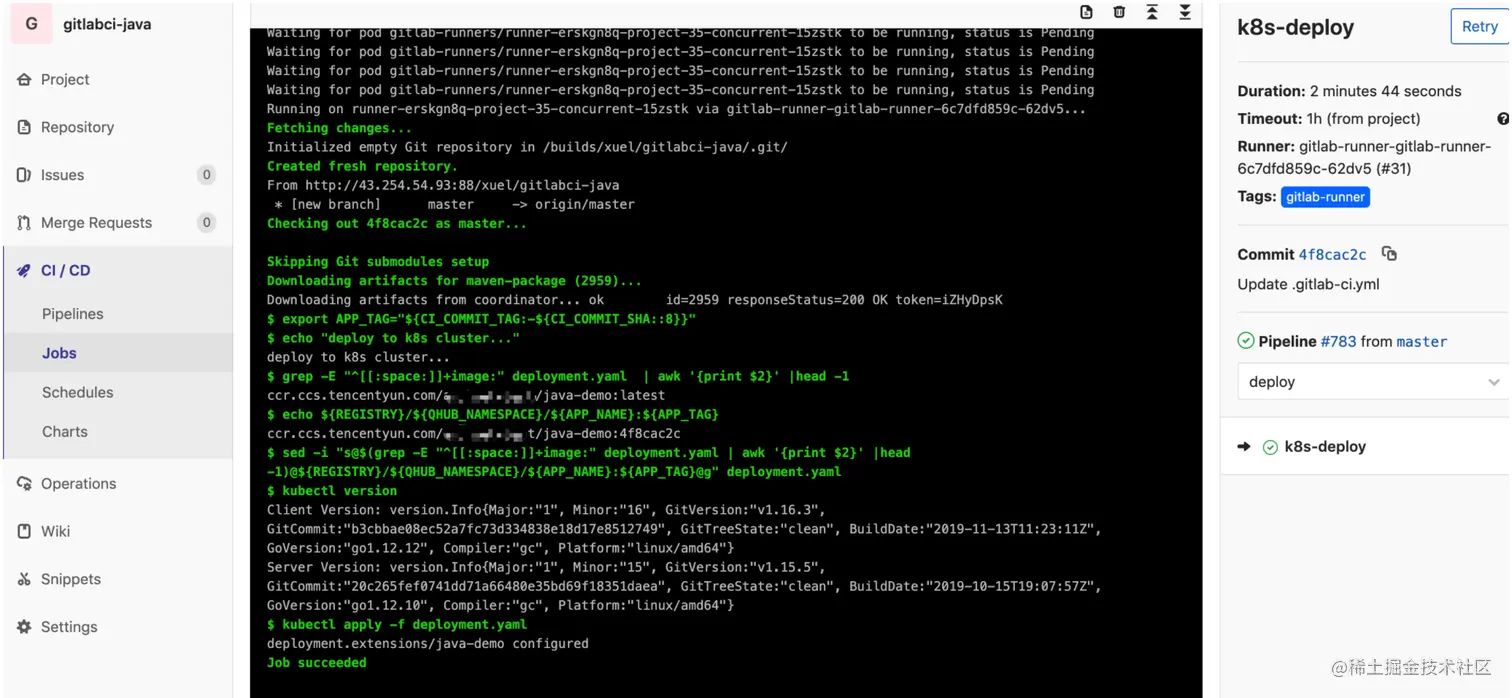Click the k8s-deploy job link

pos(1325,447)
